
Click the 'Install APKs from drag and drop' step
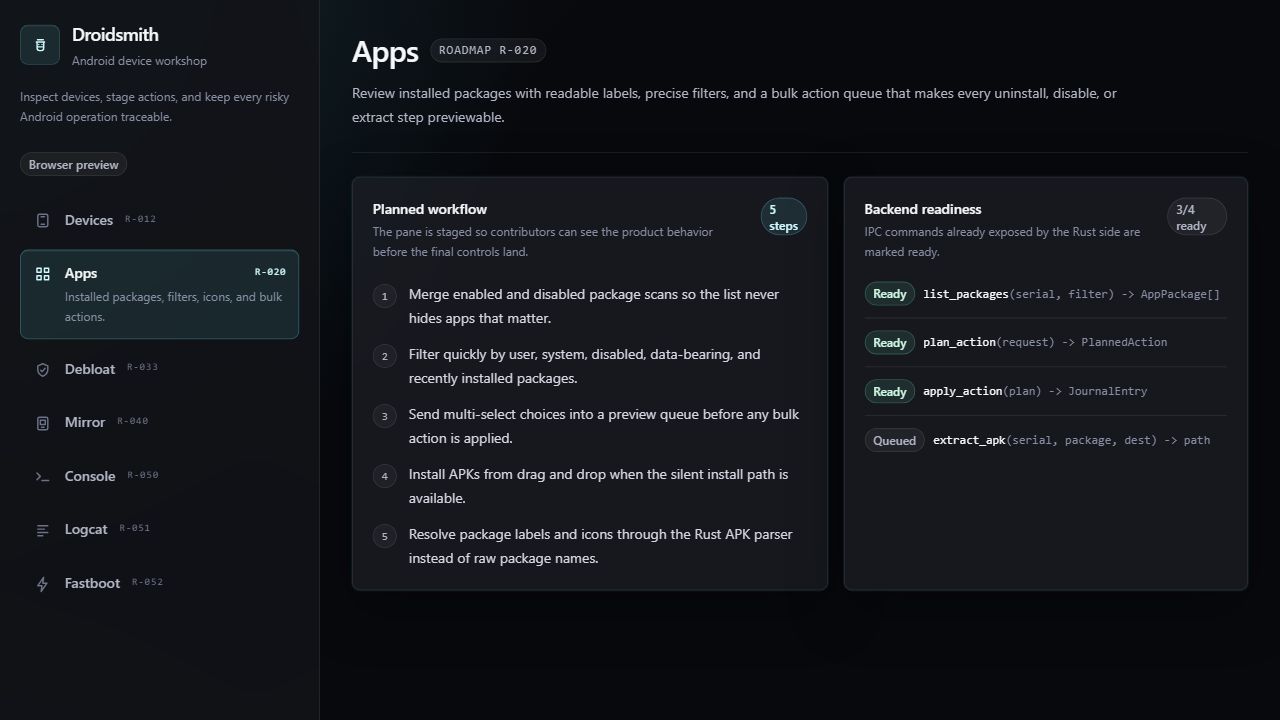click(x=599, y=486)
